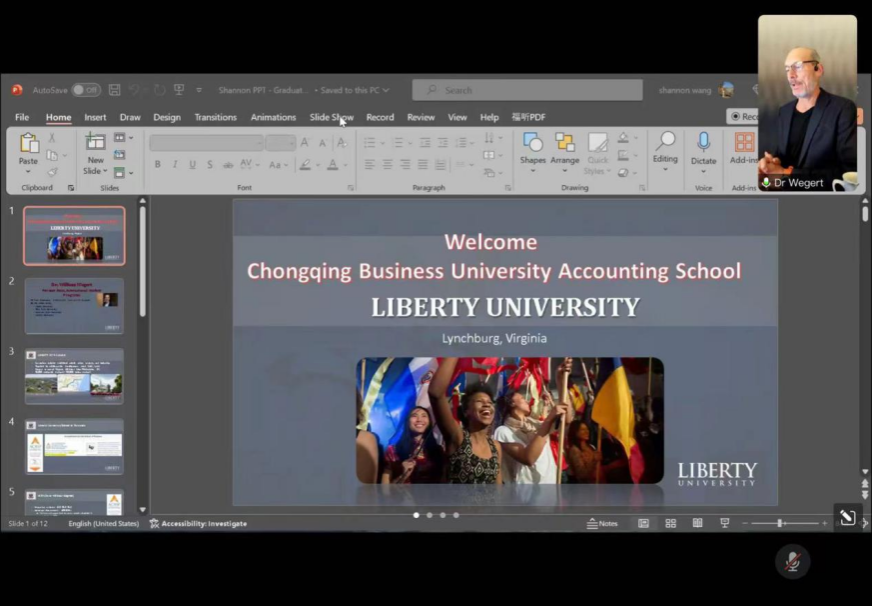Click the muted microphone button
Image resolution: width=872 pixels, height=606 pixels.
click(x=792, y=562)
